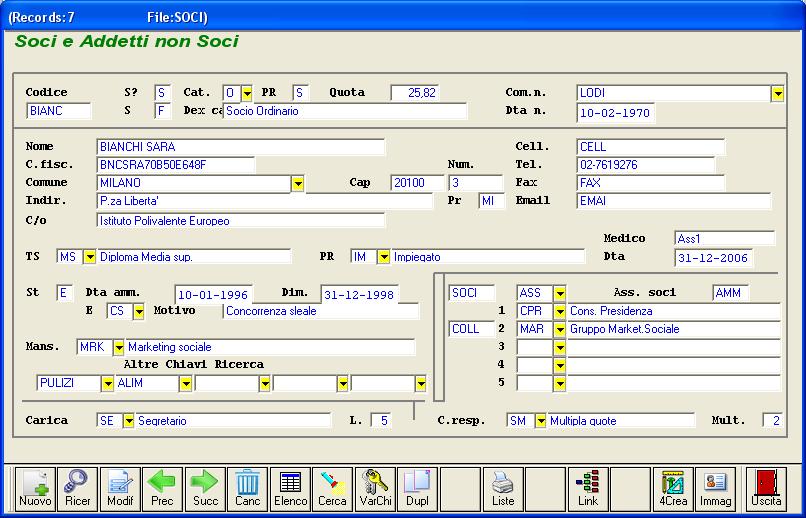The height and width of the screenshot is (518, 806).
Task: Expand the empty row 3 group dropdown
Action: point(560,347)
